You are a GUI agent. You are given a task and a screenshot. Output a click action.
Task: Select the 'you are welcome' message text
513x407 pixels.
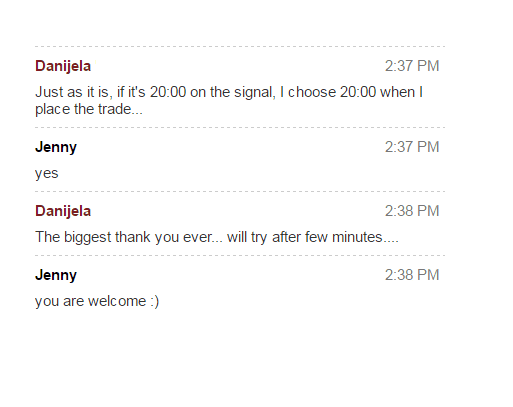click(97, 301)
